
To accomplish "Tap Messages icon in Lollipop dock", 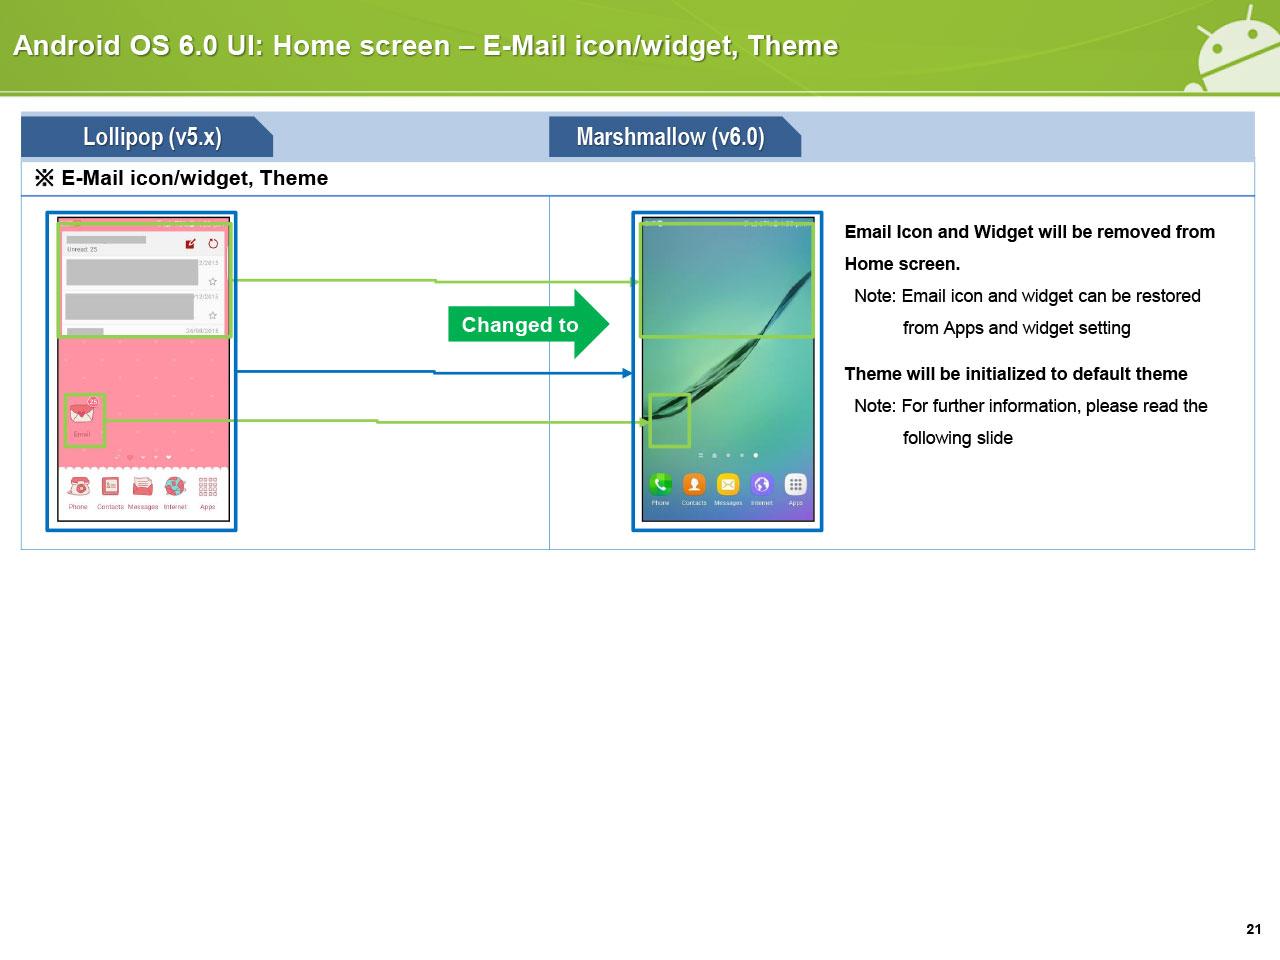I will pos(143,487).
